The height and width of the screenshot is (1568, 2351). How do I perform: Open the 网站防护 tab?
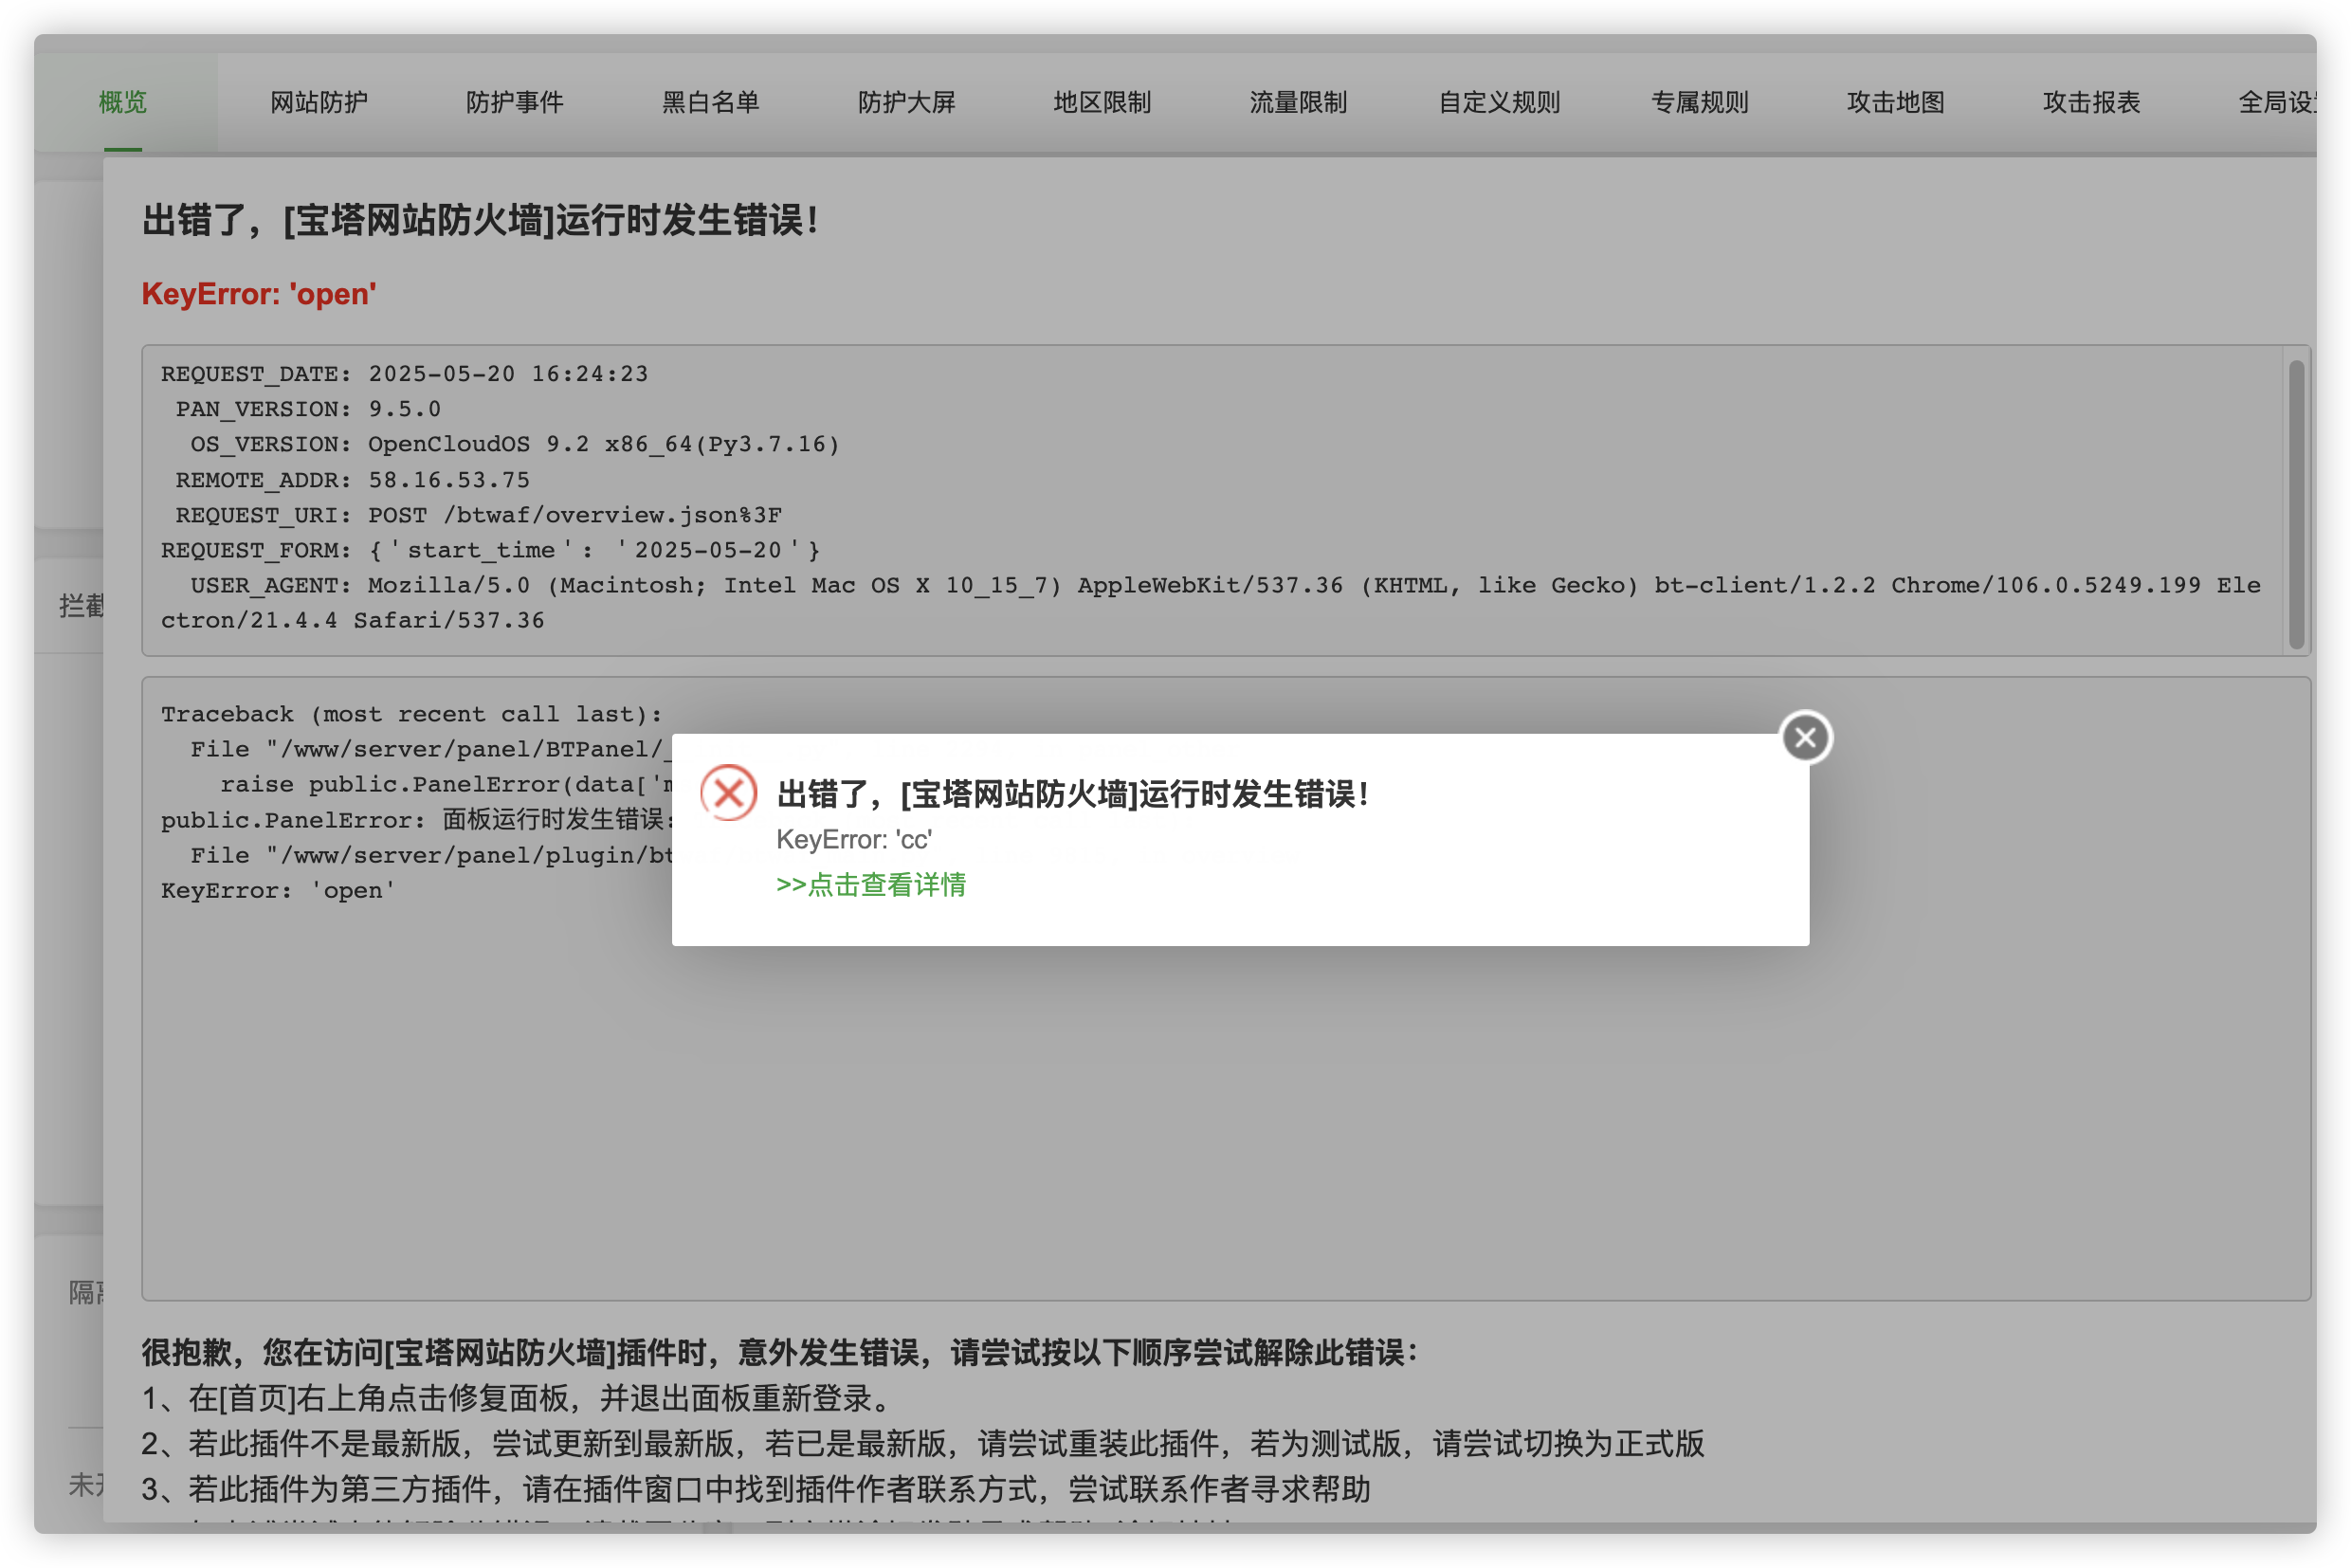point(319,102)
